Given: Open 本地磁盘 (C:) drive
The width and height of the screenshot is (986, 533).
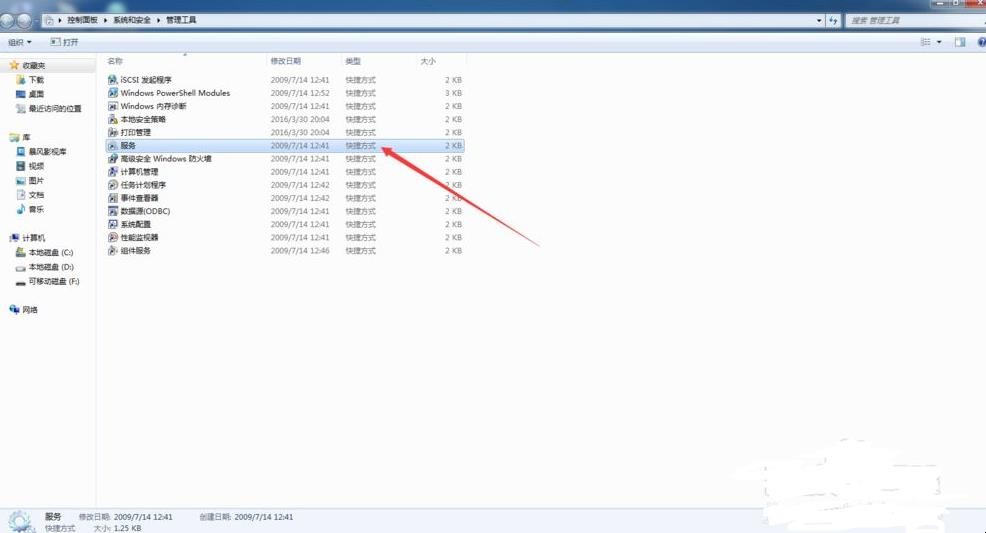Looking at the screenshot, I should pyautogui.click(x=45, y=253).
